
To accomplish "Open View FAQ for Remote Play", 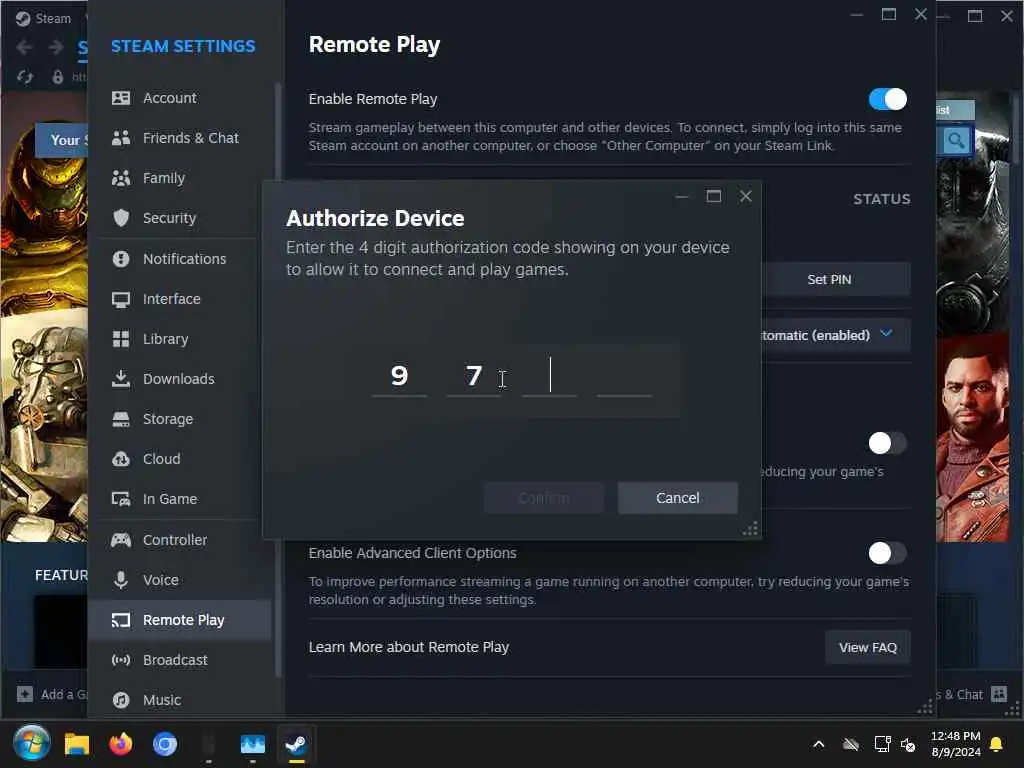I will [x=868, y=647].
